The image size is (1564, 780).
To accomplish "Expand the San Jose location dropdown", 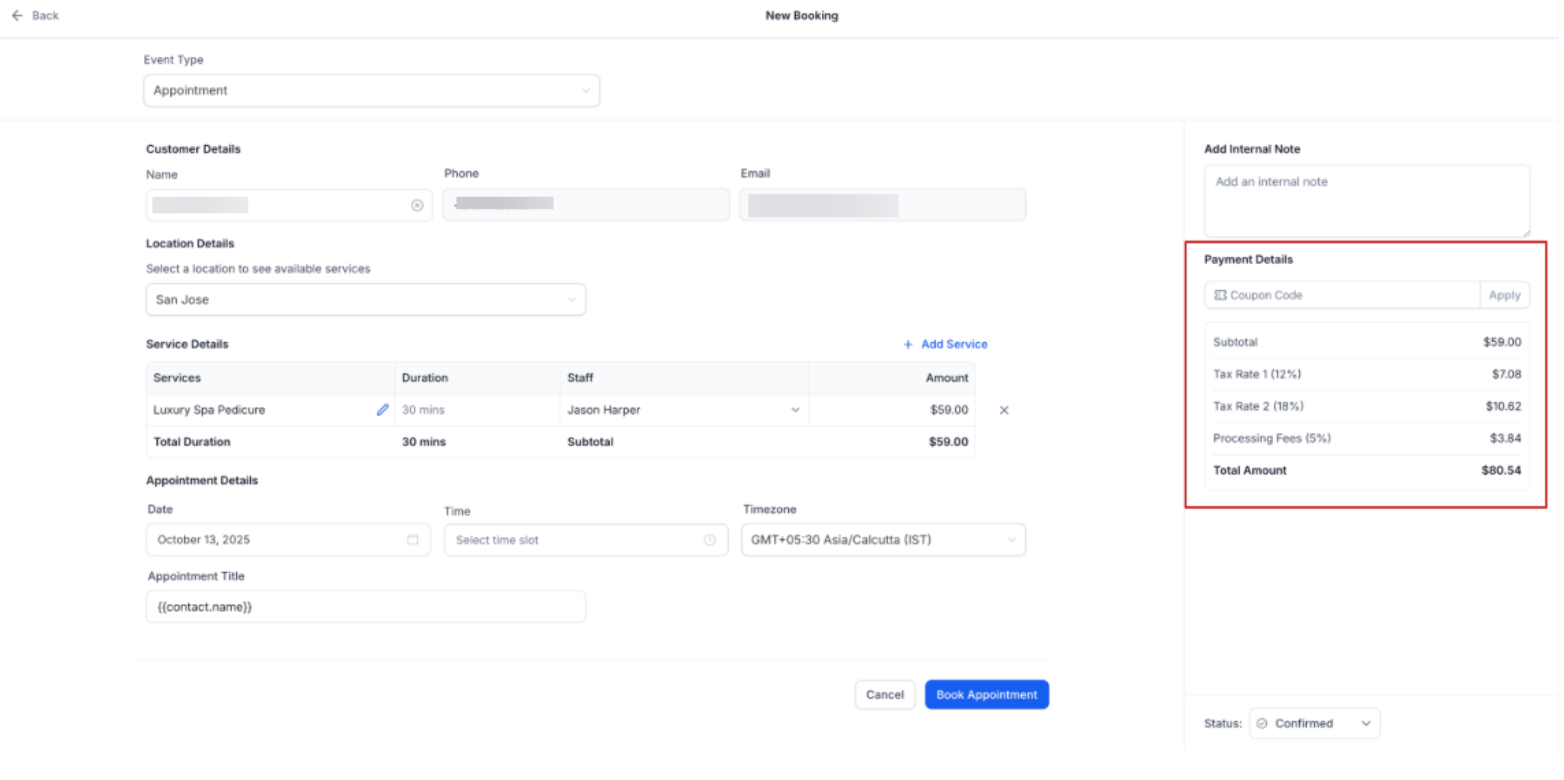I will coord(365,300).
